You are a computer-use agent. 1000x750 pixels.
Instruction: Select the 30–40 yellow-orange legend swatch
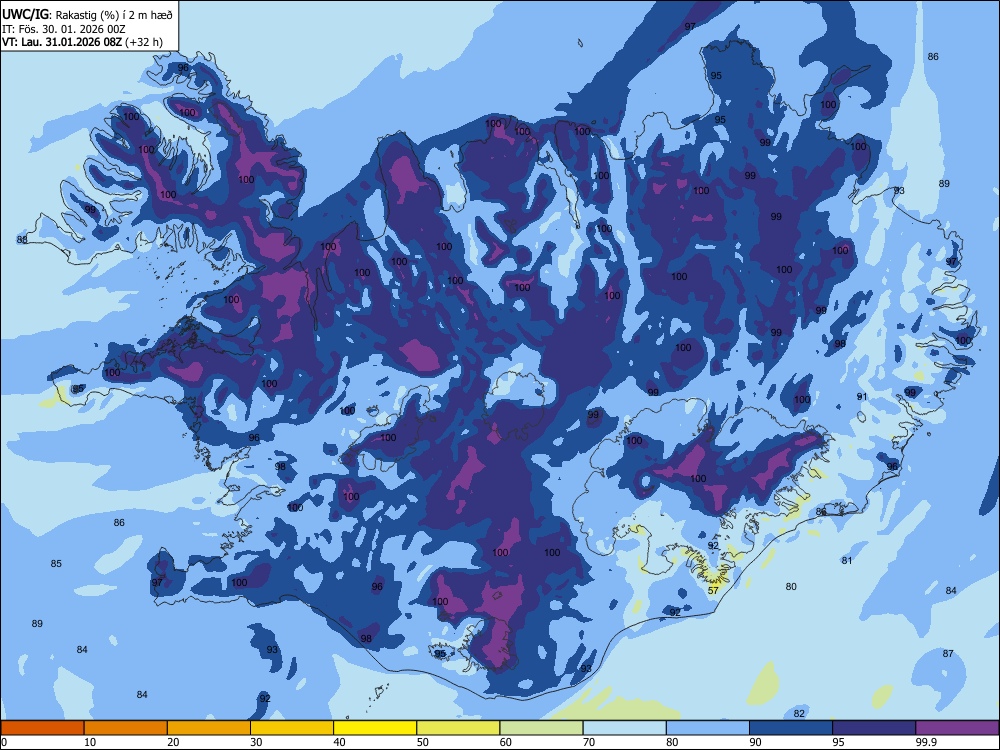[x=291, y=728]
